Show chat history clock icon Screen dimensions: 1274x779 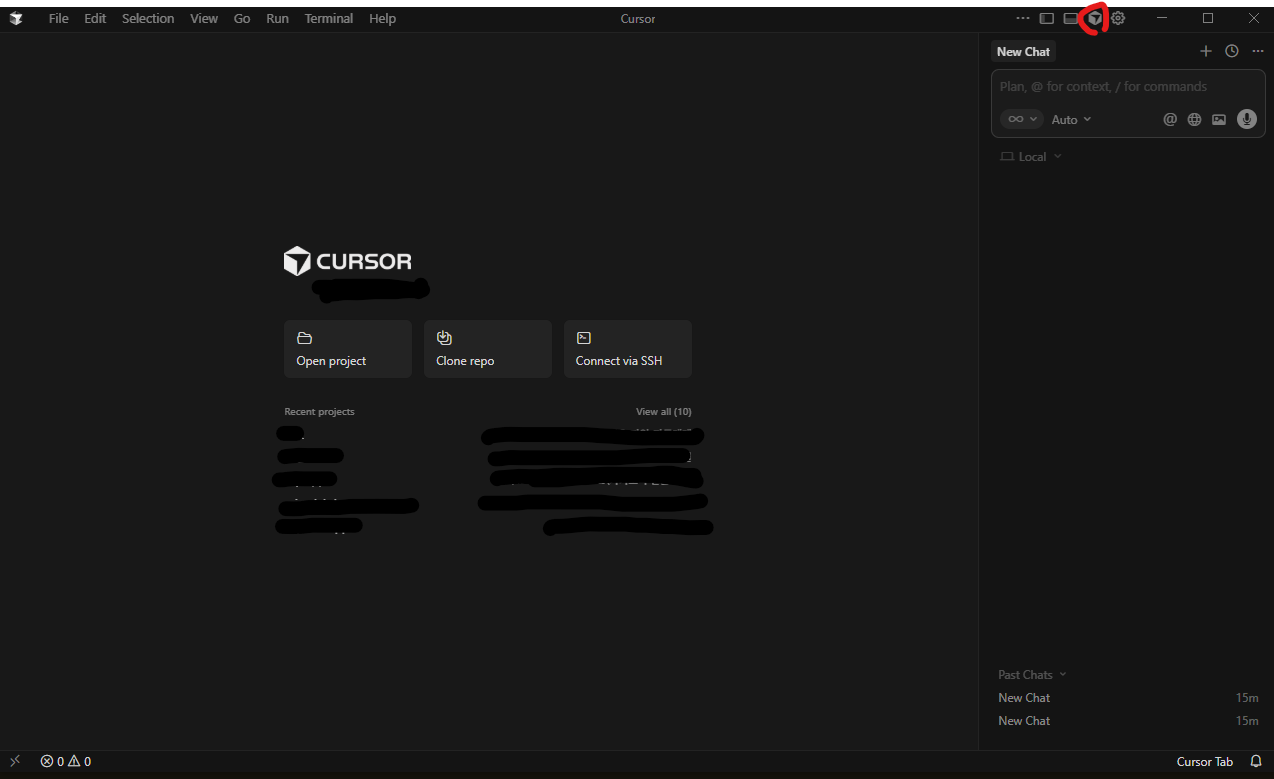point(1232,51)
